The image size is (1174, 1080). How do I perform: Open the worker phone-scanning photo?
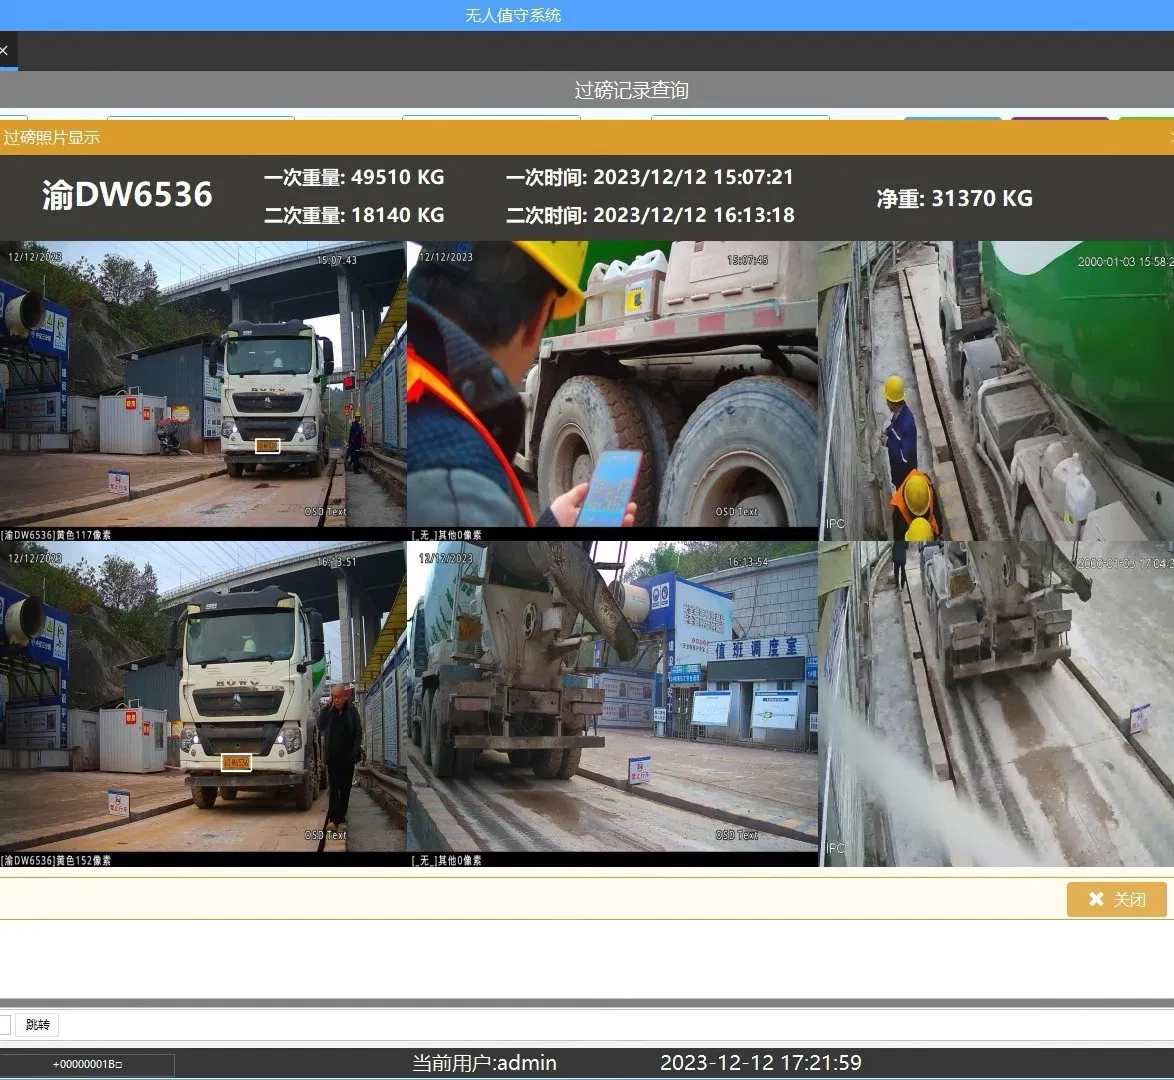613,383
